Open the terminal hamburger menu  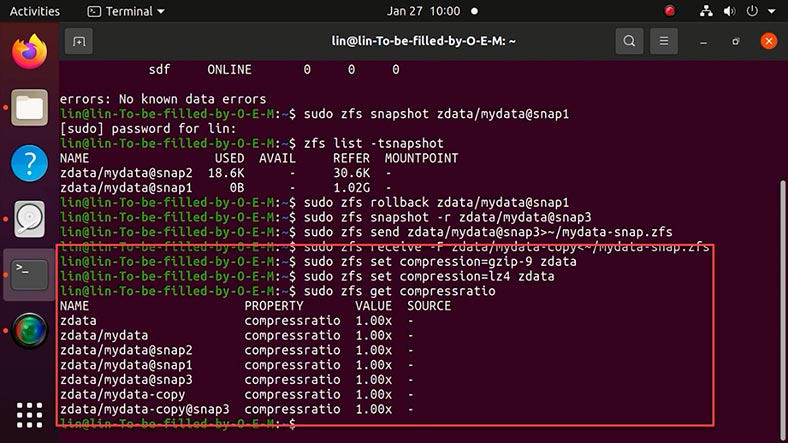click(663, 41)
